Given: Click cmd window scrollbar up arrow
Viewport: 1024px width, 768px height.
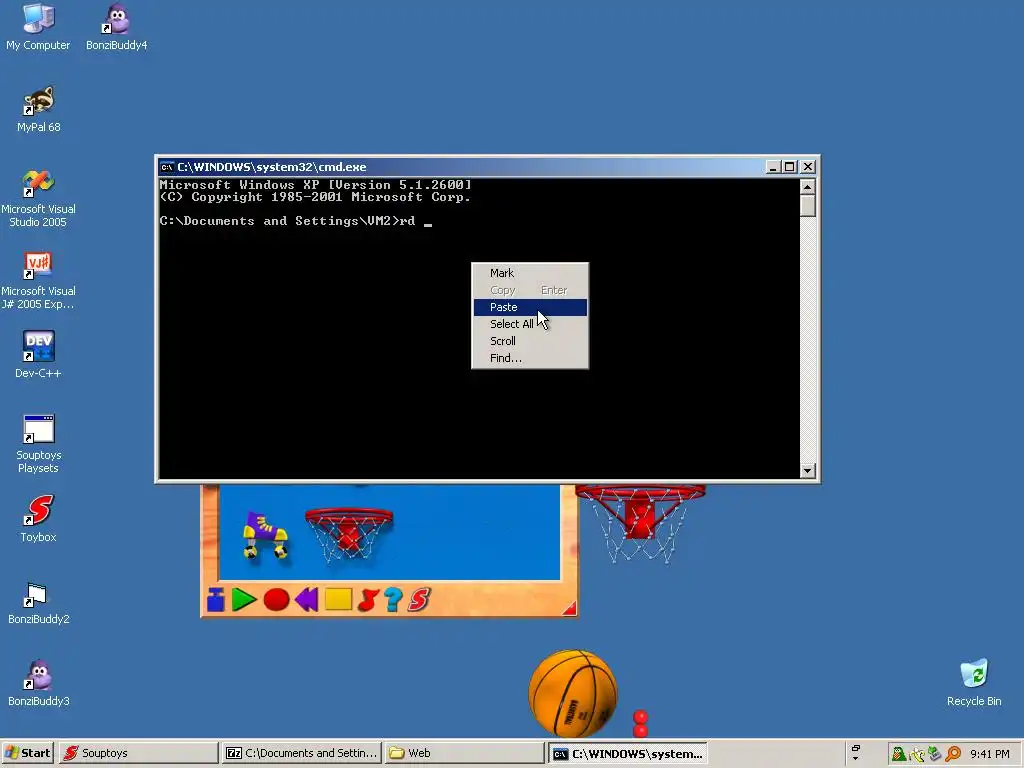Looking at the screenshot, I should [808, 187].
